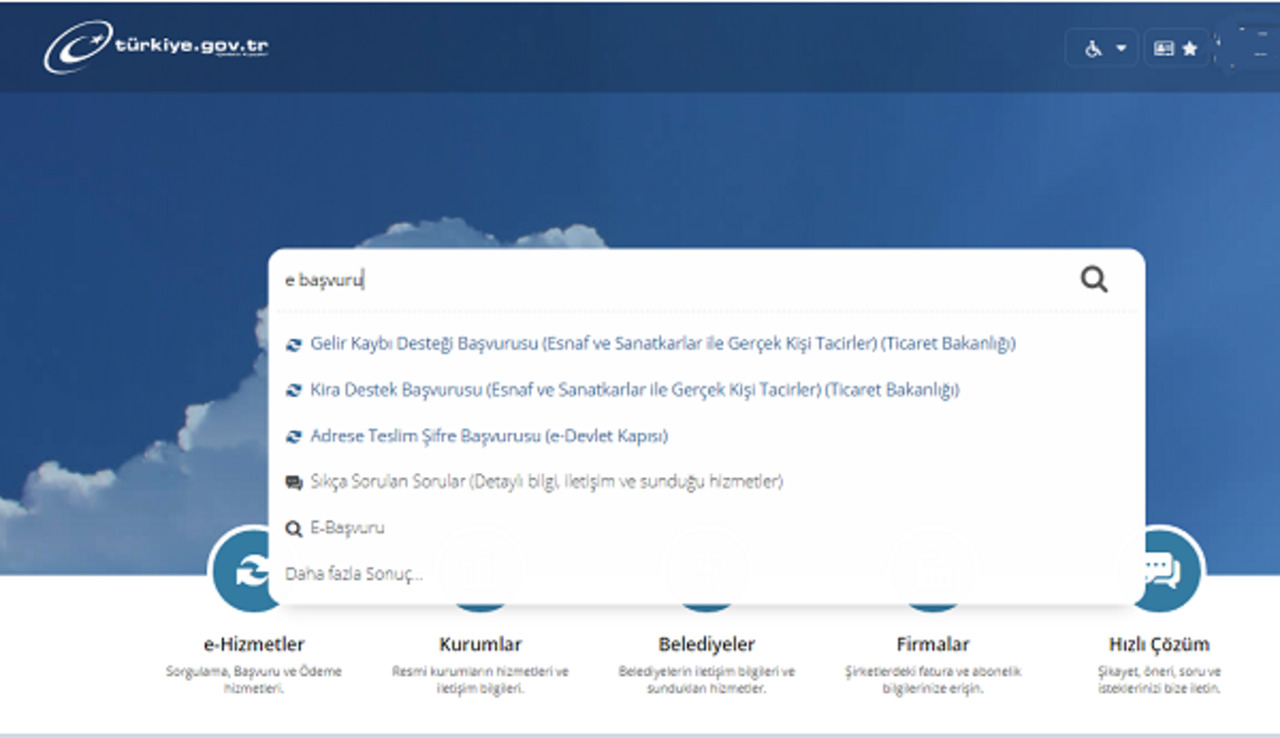Open the accessibility options dropdown
This screenshot has height=738, width=1280.
point(1102,47)
